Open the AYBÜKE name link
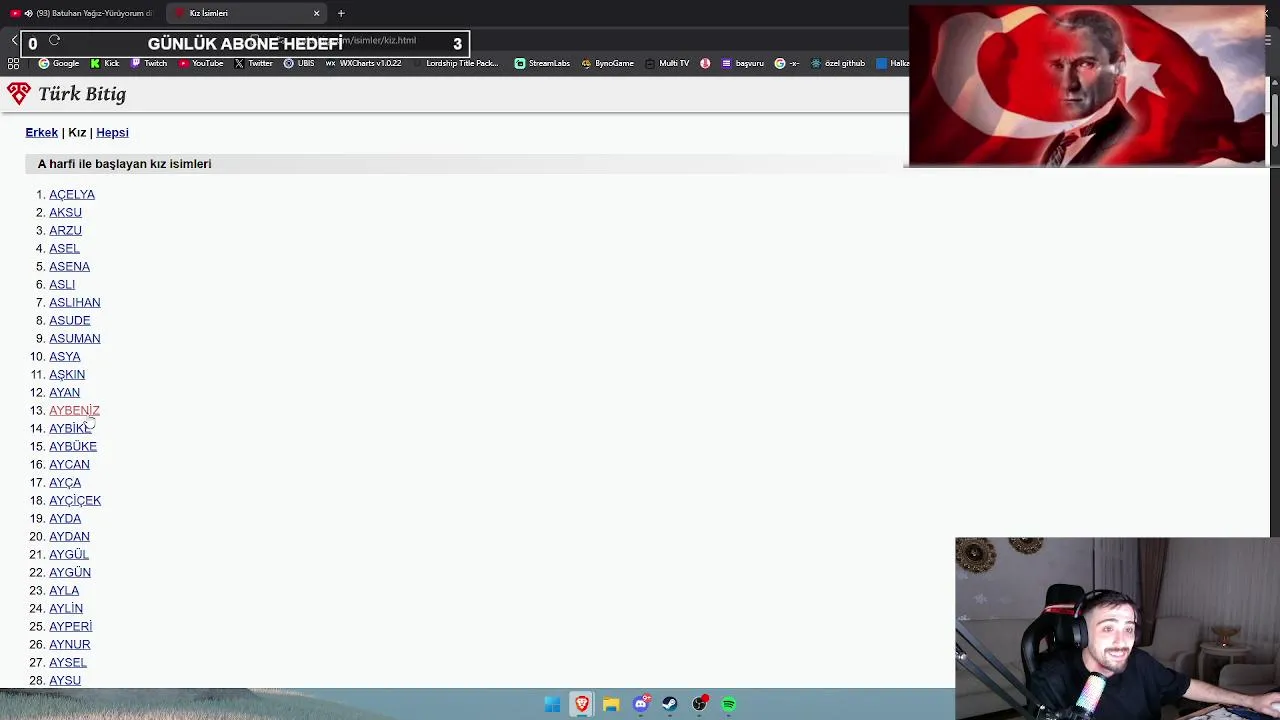Image resolution: width=1280 pixels, height=720 pixels. coord(73,446)
